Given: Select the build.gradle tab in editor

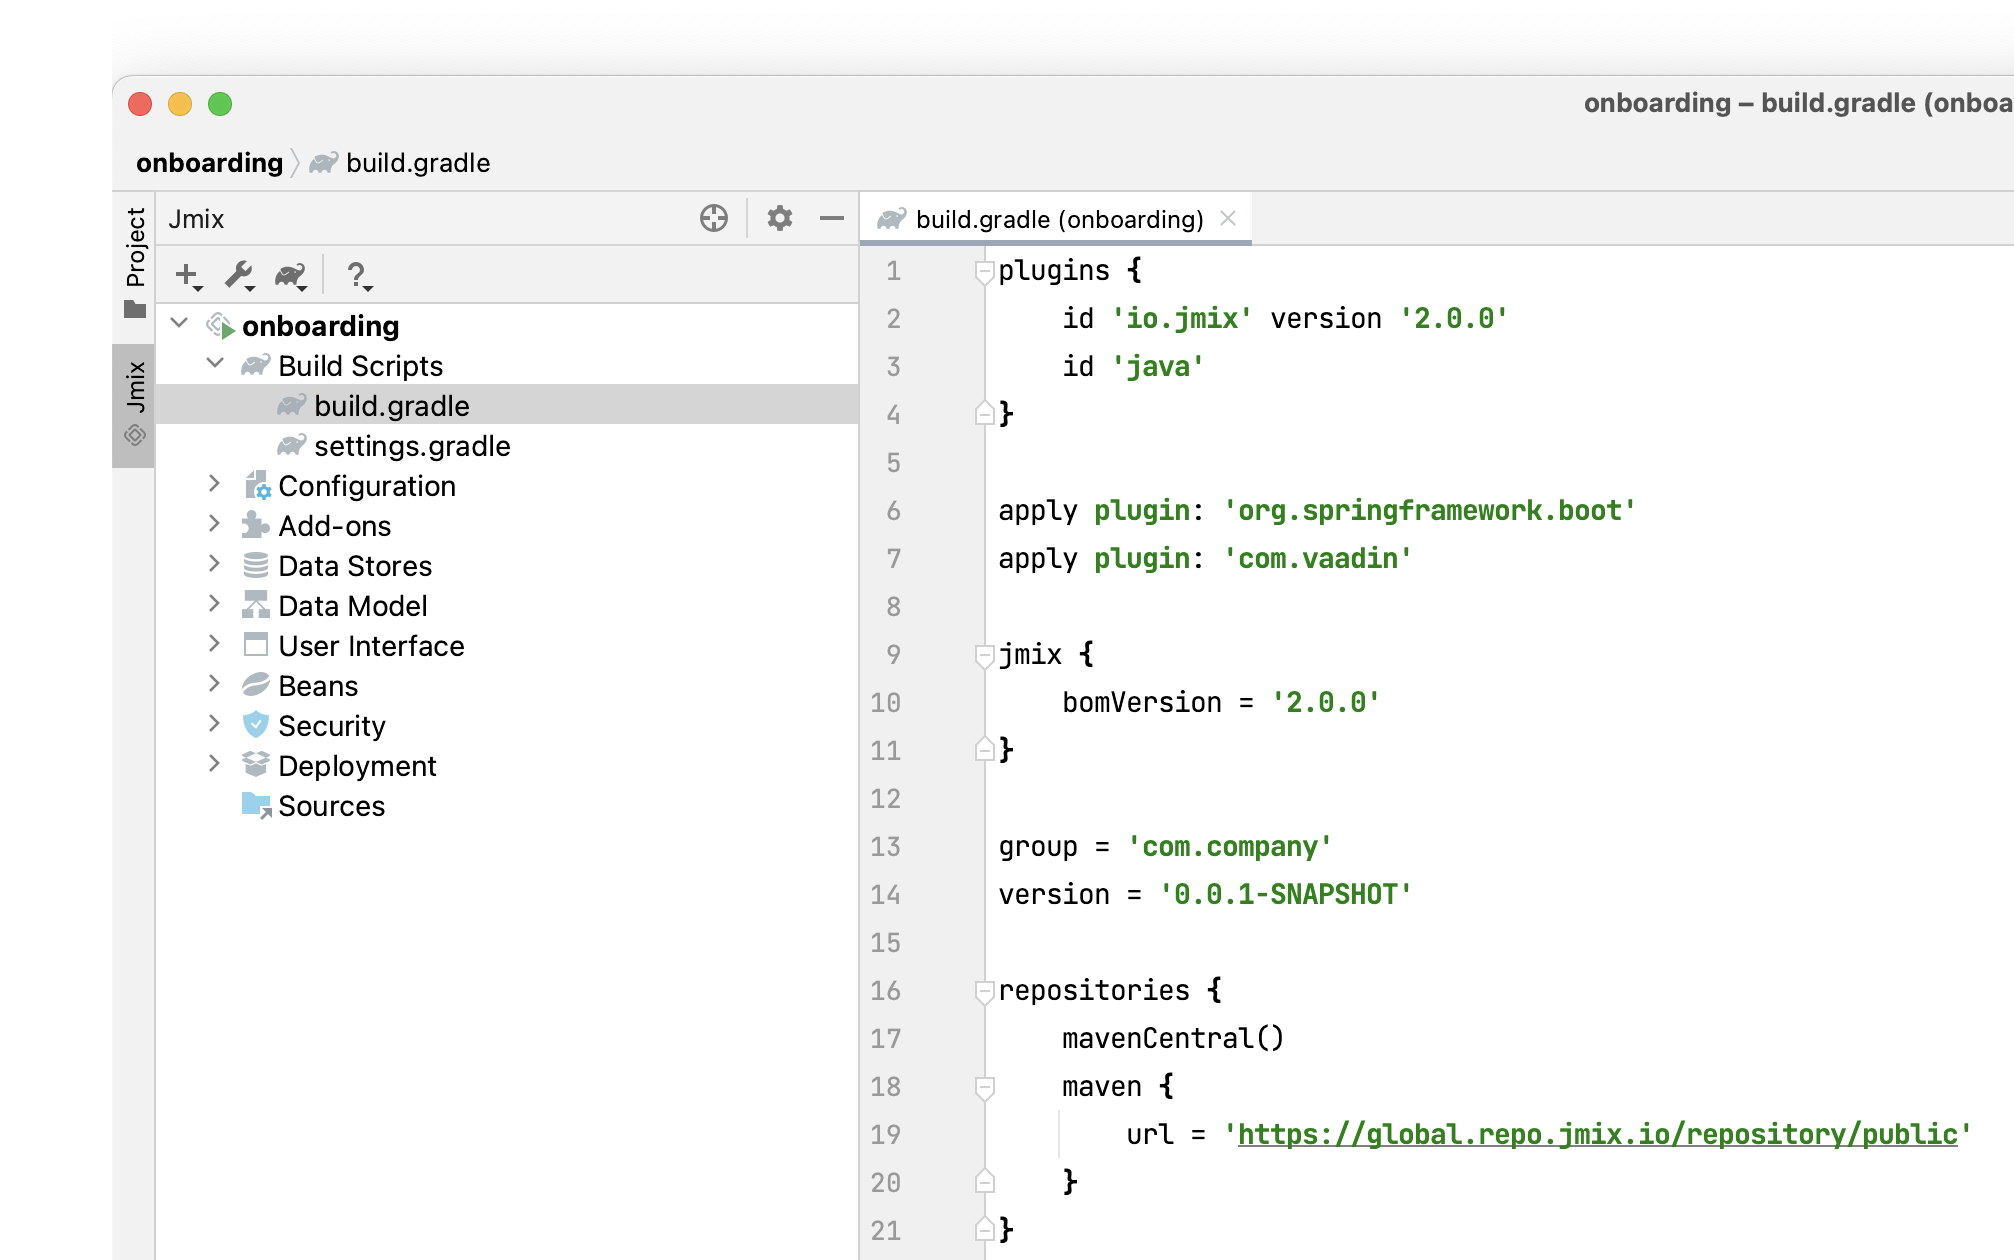Looking at the screenshot, I should pyautogui.click(x=1056, y=218).
